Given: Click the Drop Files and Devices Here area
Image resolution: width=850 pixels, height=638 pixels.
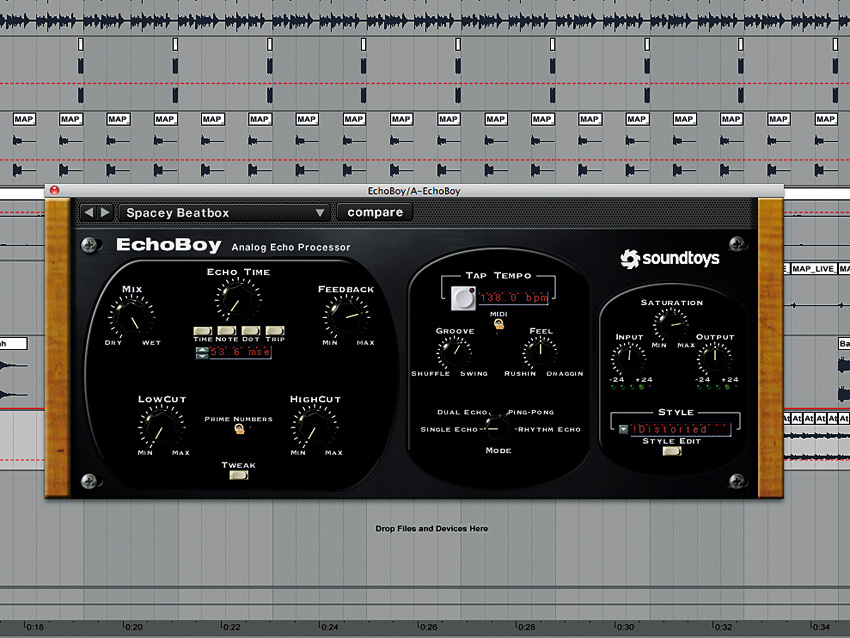Looking at the screenshot, I should click(432, 529).
